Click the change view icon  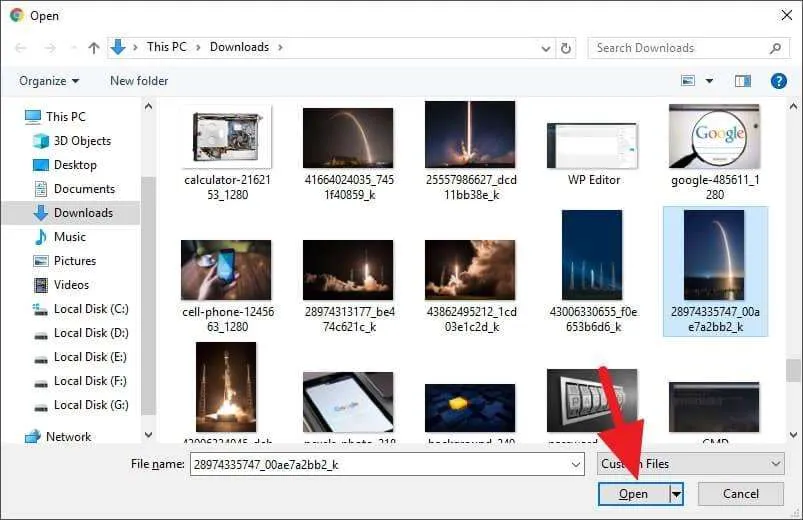pos(688,81)
